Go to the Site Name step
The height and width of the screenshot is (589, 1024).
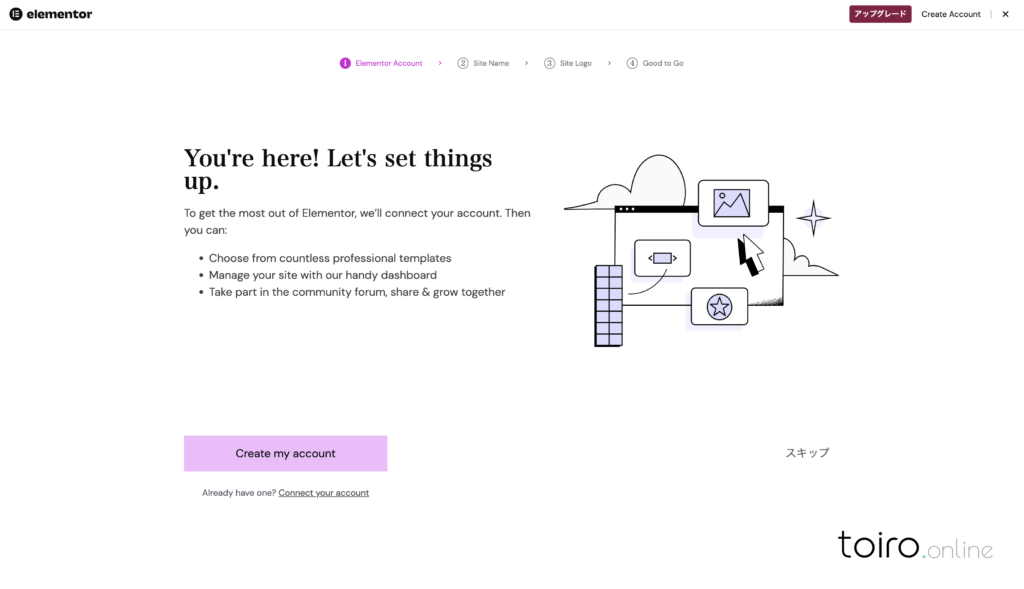coord(491,63)
